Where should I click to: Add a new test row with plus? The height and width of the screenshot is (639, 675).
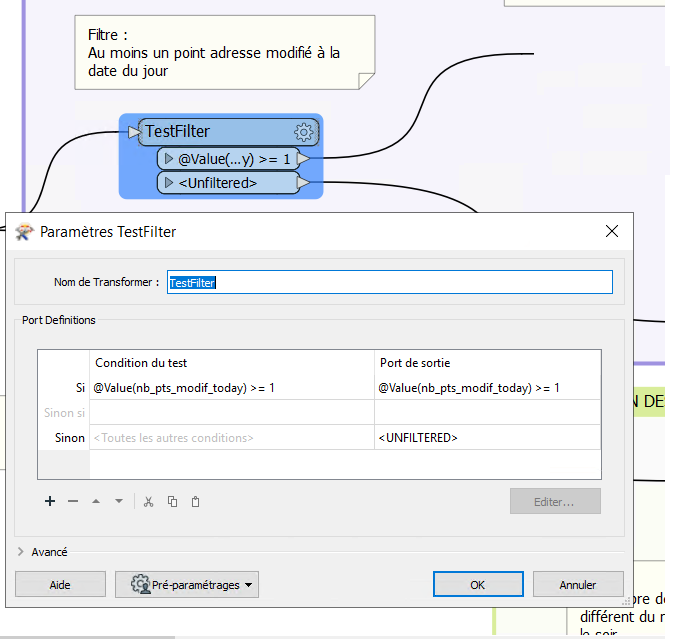50,501
